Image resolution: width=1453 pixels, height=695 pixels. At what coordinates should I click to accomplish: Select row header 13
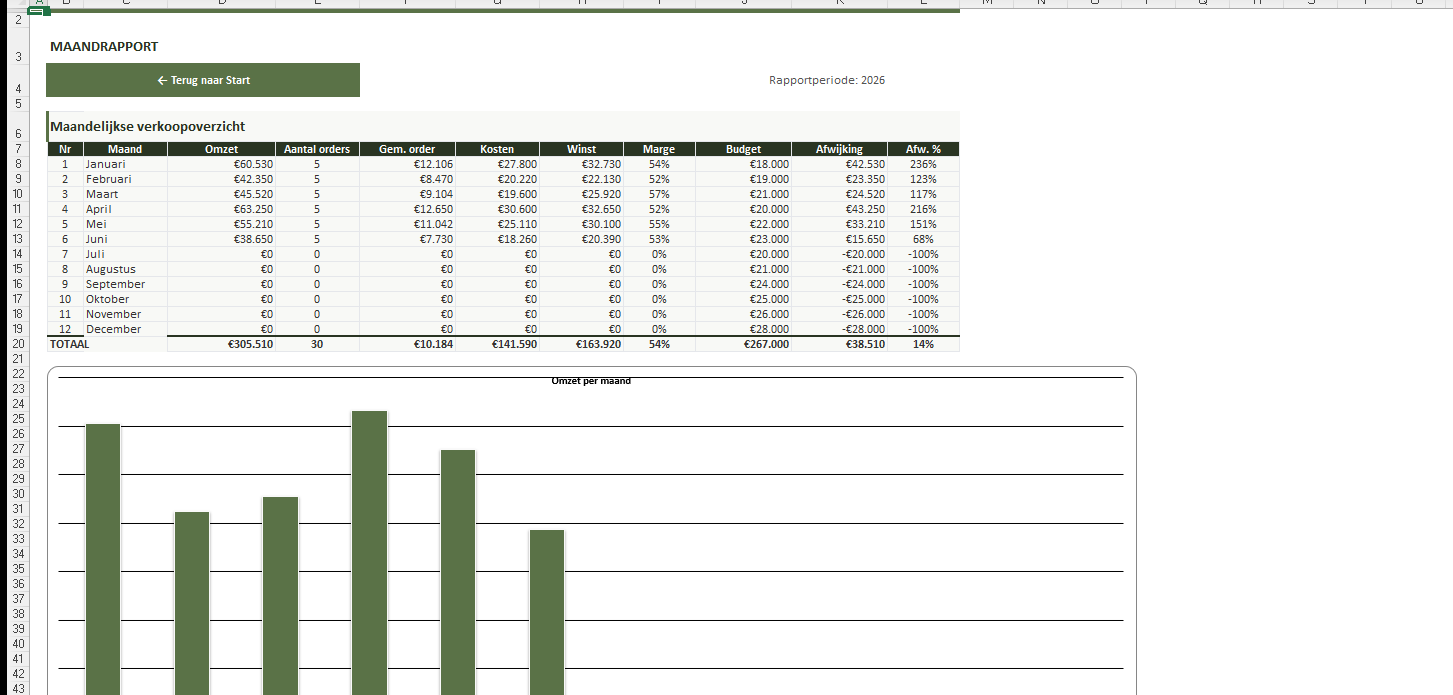tap(18, 239)
